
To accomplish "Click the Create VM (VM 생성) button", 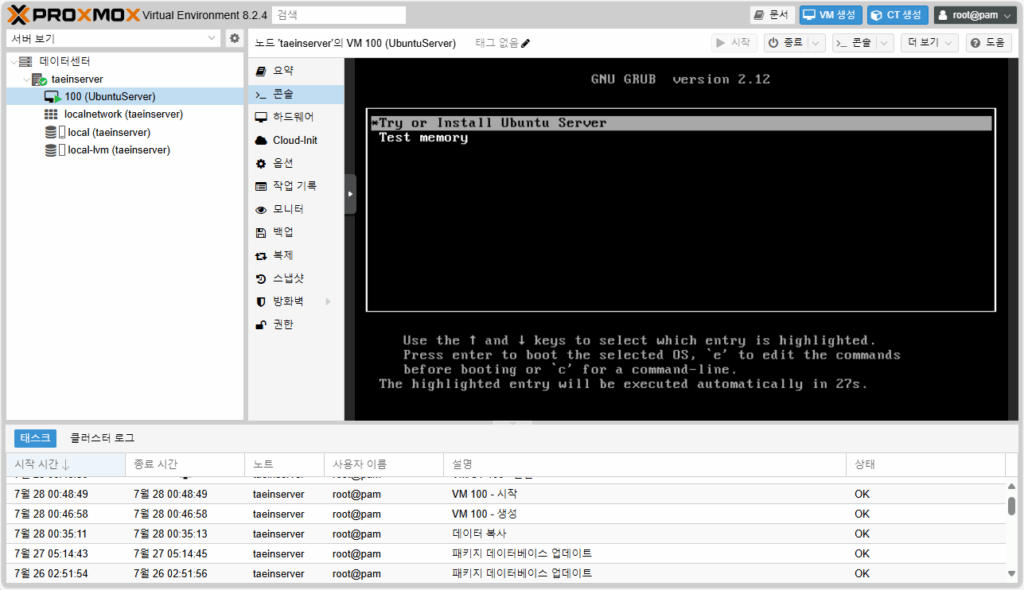I will click(830, 15).
